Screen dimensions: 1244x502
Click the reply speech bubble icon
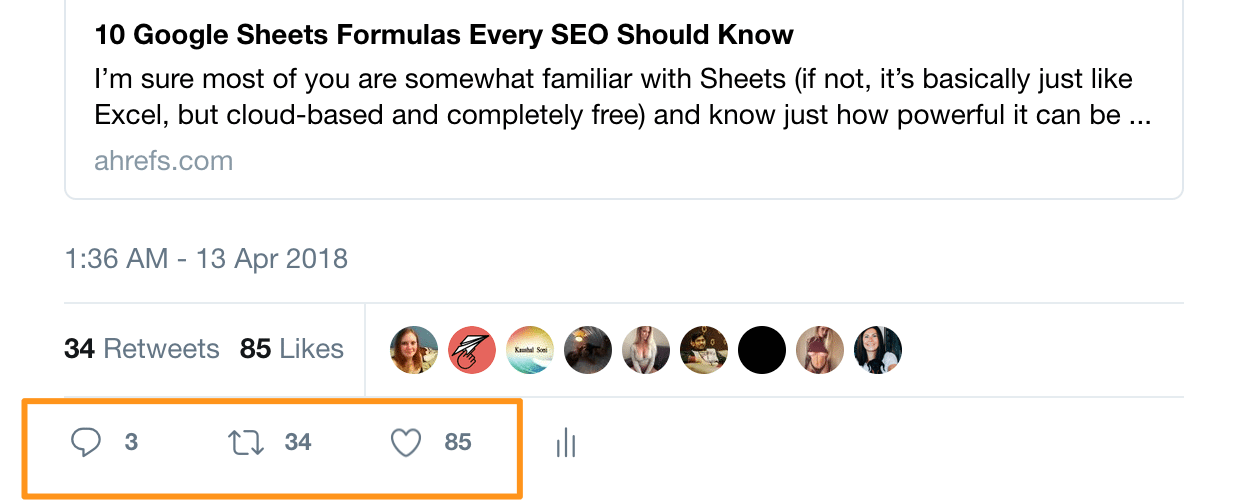87,442
